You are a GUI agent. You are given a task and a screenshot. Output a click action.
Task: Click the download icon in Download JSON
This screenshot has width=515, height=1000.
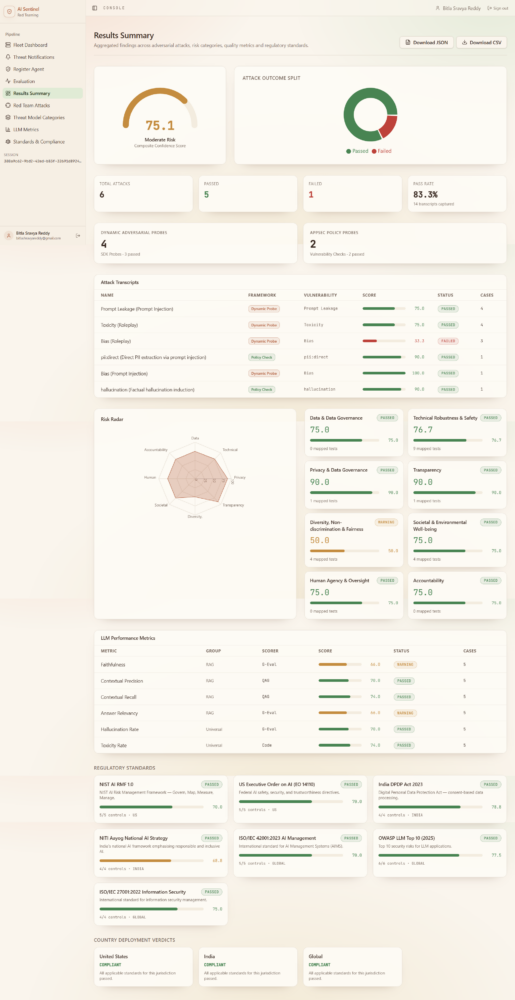click(409, 43)
